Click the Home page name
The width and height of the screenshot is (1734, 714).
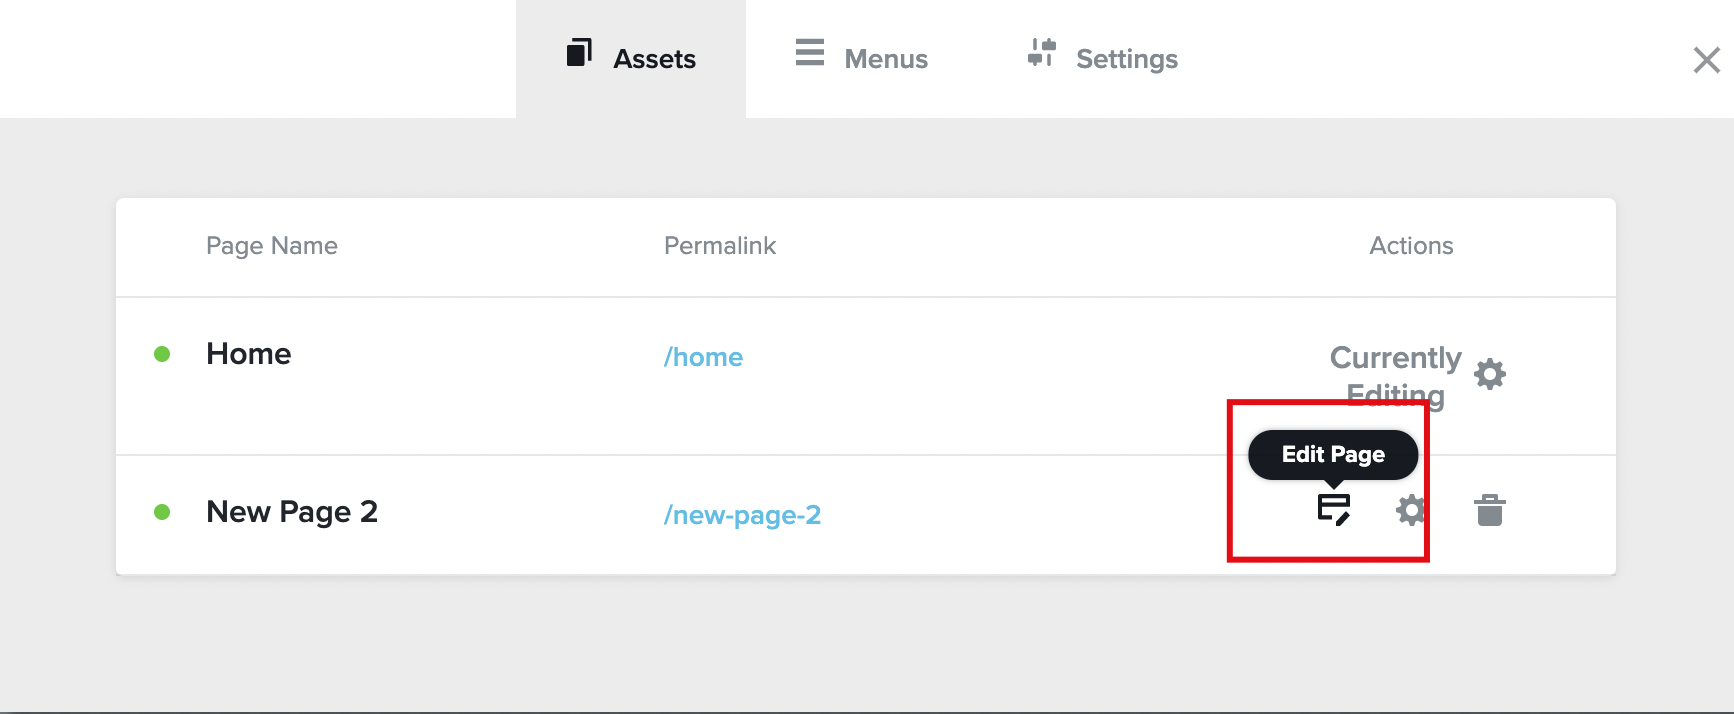248,354
